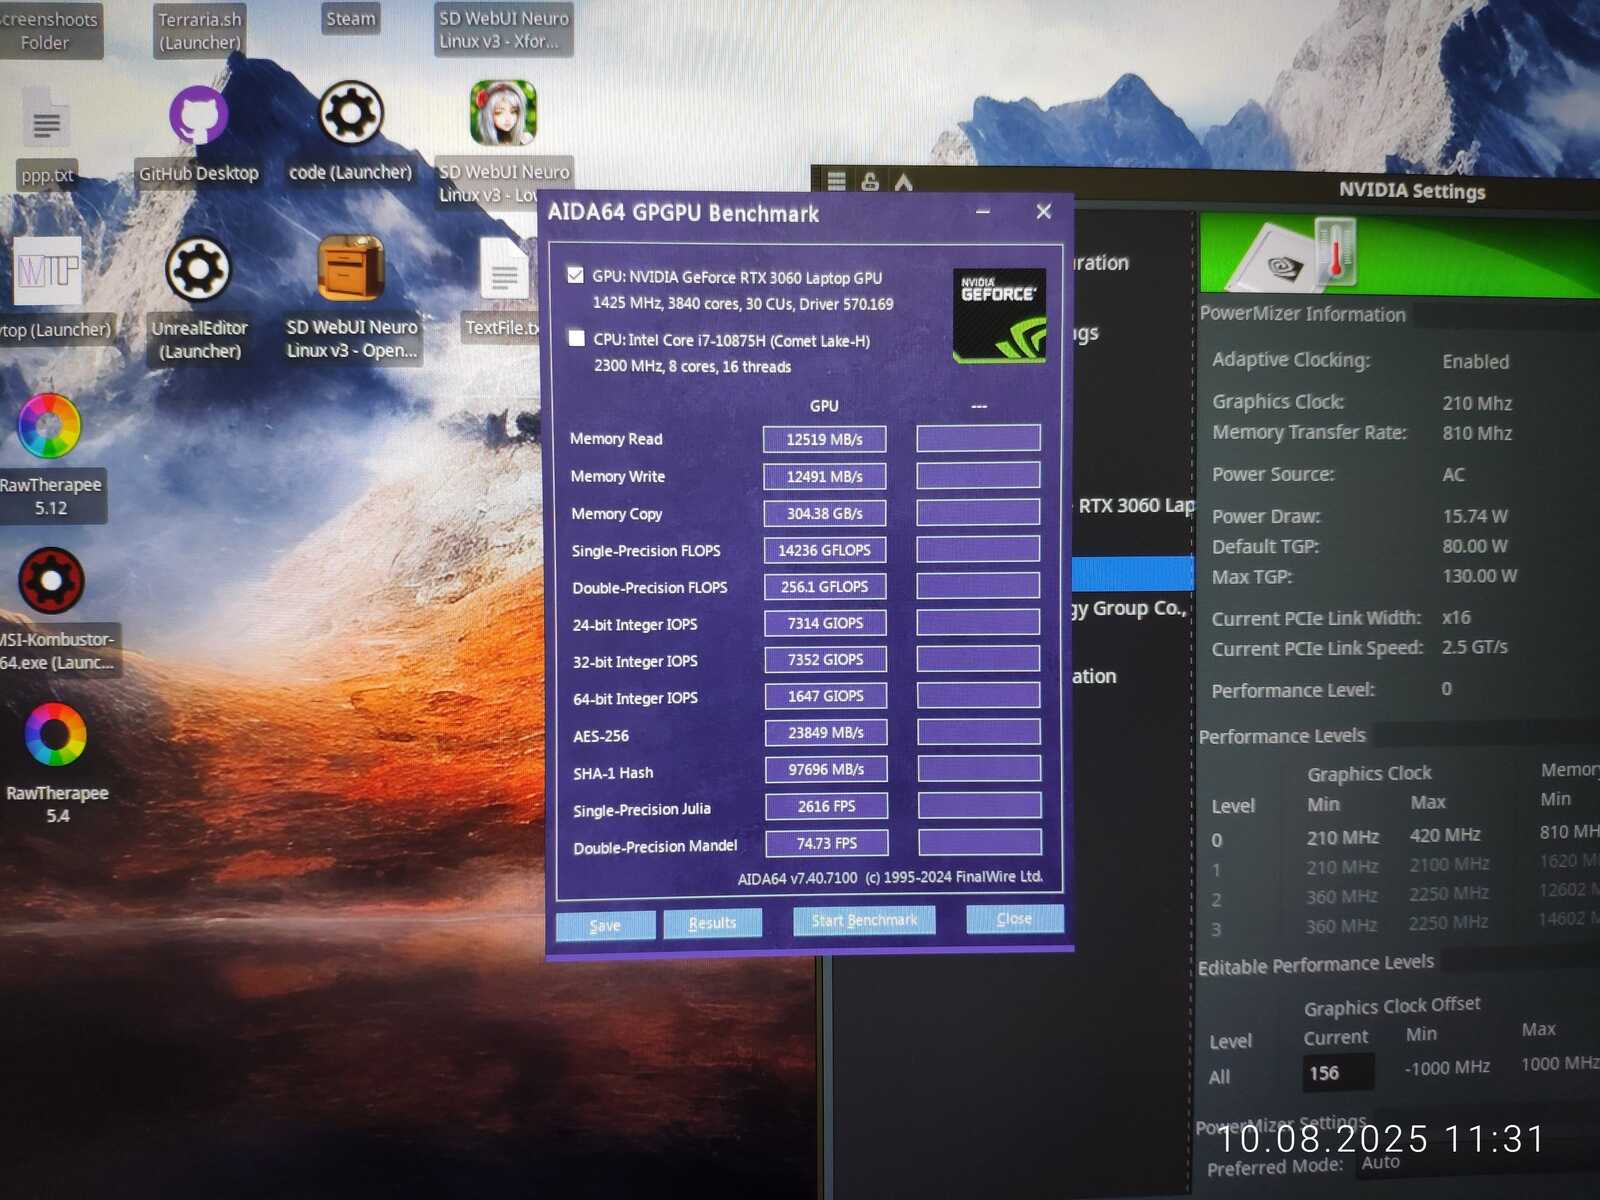Open Results in AIDA64 benchmark

coord(712,923)
